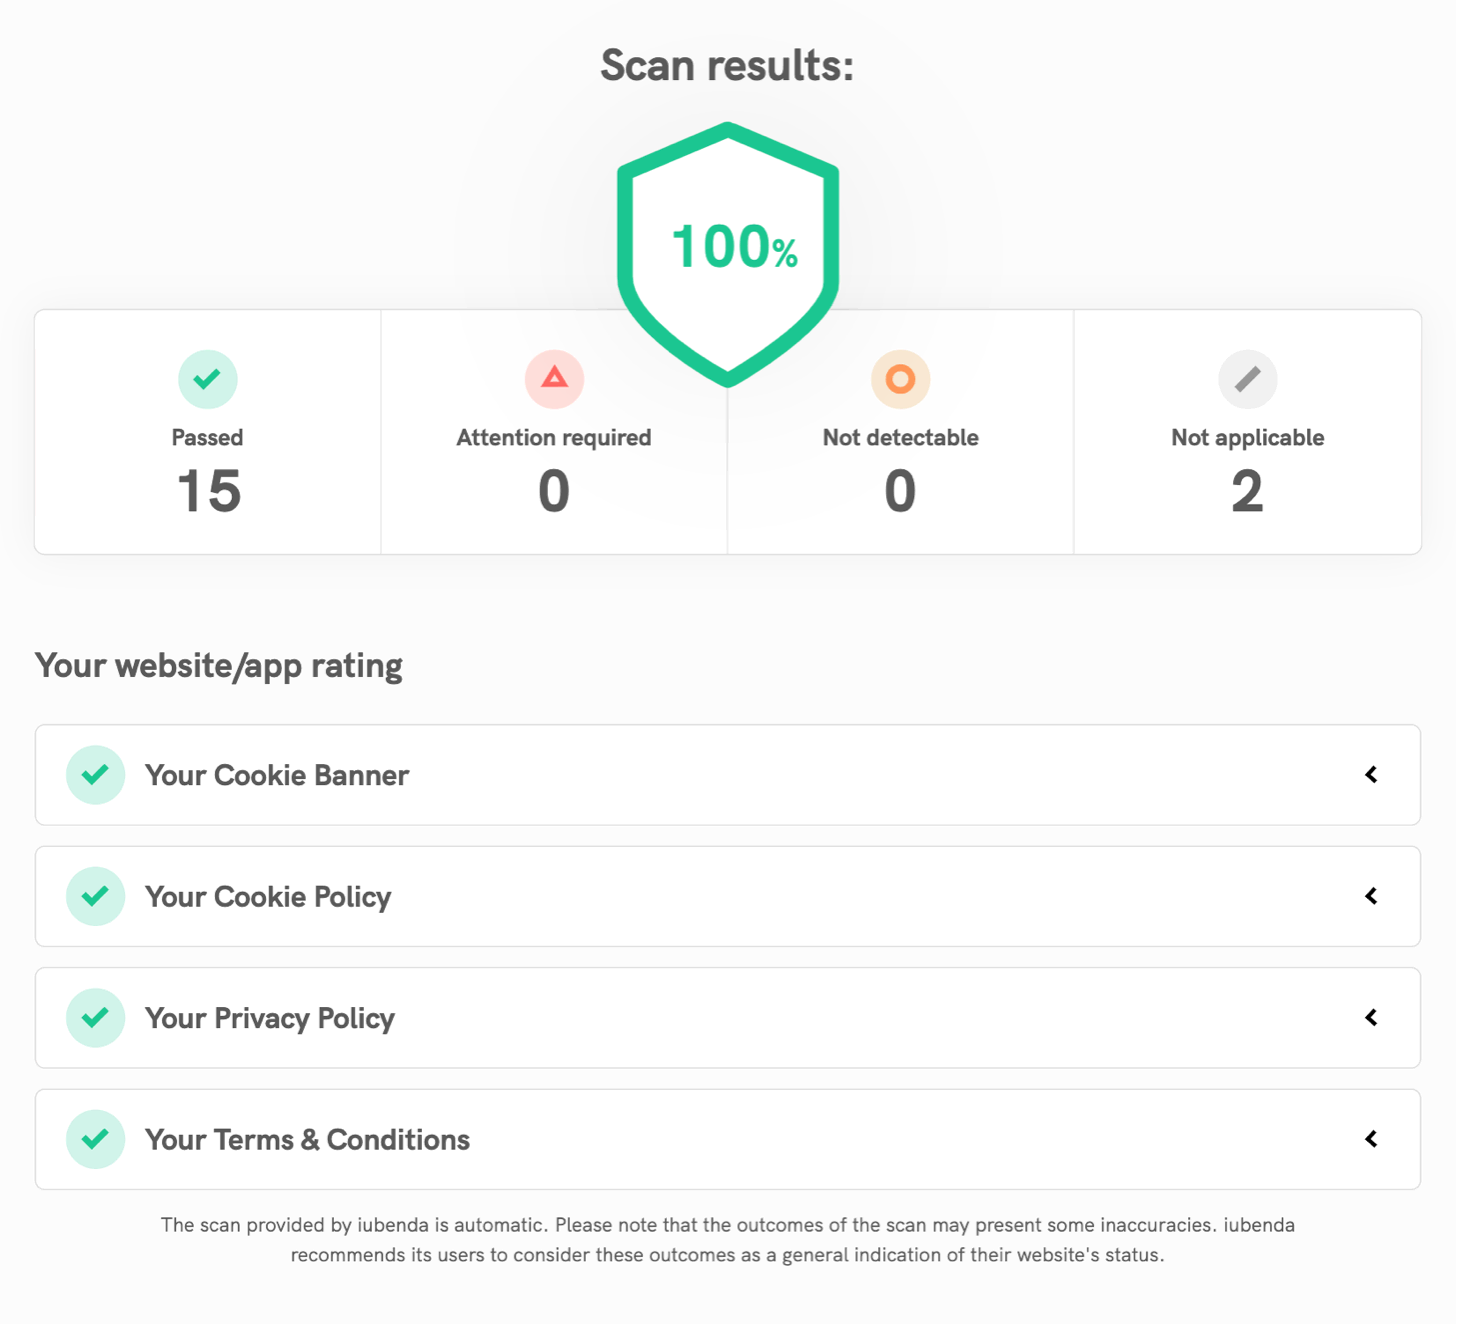
Task: Expand the Your Terms & Conditions chevron
Action: coord(1371,1139)
